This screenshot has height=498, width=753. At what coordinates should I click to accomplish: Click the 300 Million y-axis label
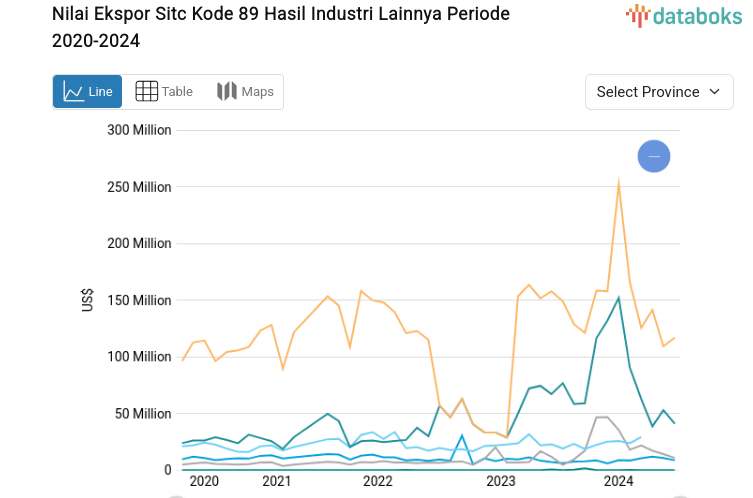[x=139, y=130]
